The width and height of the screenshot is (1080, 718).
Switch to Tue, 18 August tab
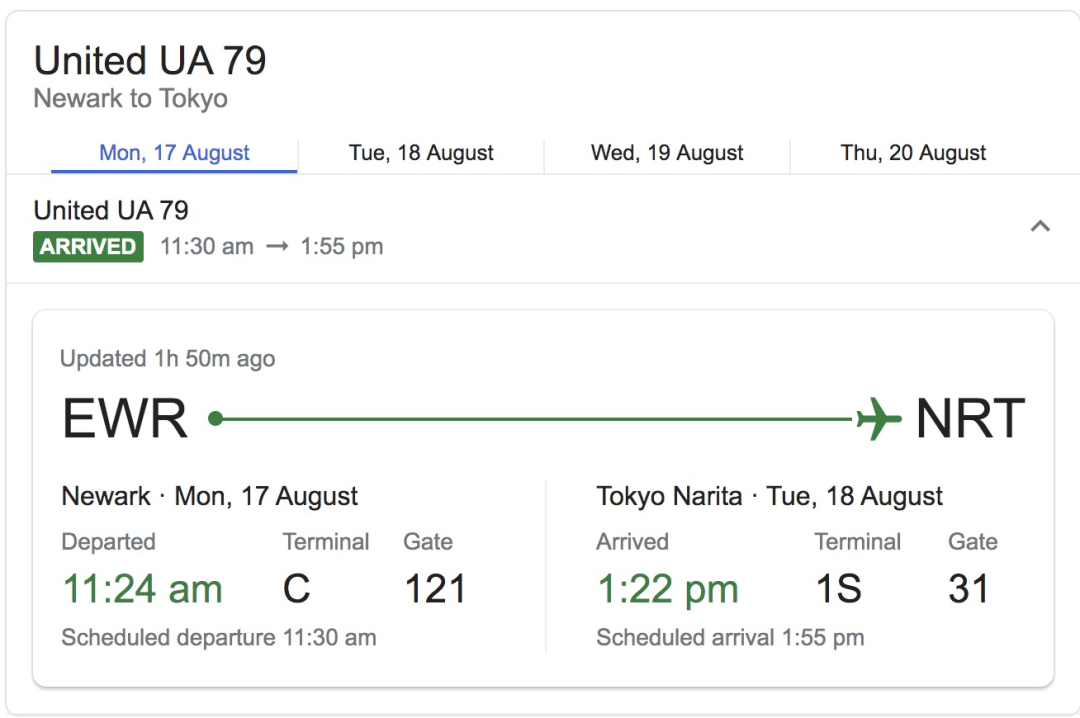pyautogui.click(x=421, y=153)
